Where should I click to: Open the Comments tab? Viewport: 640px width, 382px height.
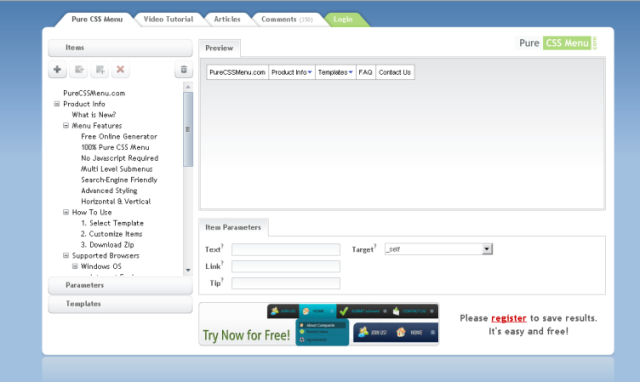point(287,19)
